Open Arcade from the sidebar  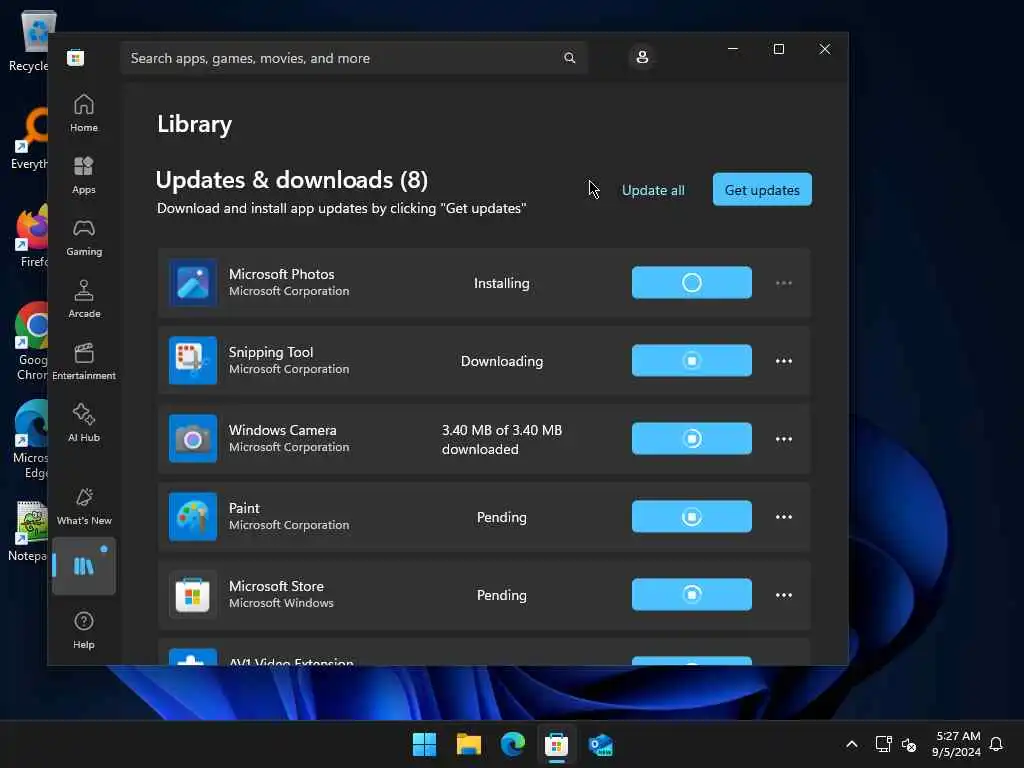pos(84,299)
